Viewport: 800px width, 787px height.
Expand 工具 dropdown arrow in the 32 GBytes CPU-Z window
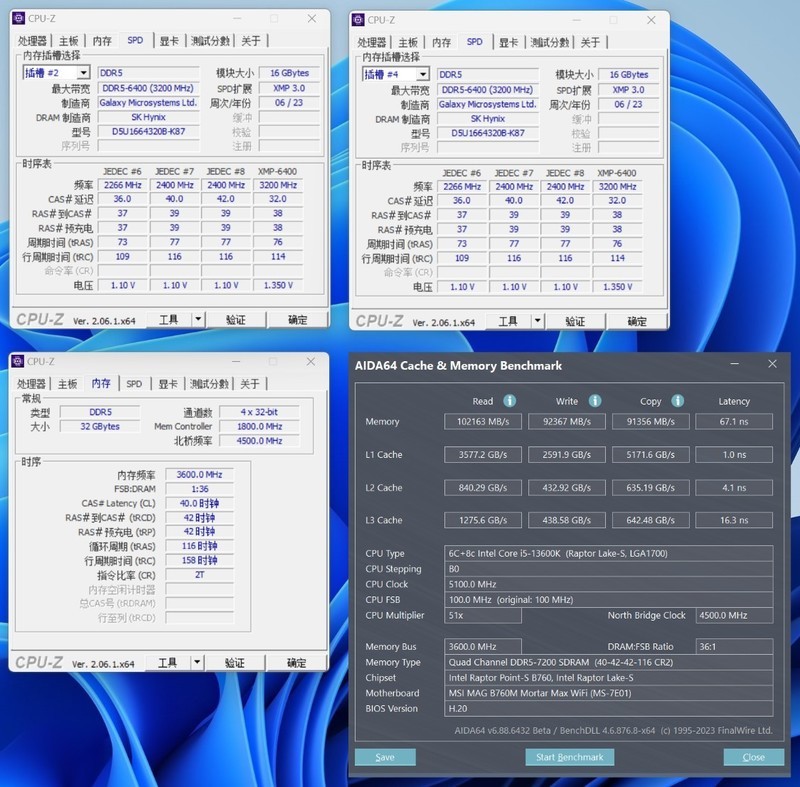[x=197, y=663]
